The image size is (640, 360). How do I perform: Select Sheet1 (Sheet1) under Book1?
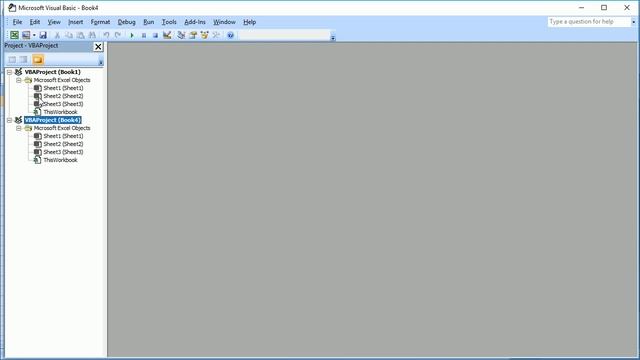click(63, 88)
